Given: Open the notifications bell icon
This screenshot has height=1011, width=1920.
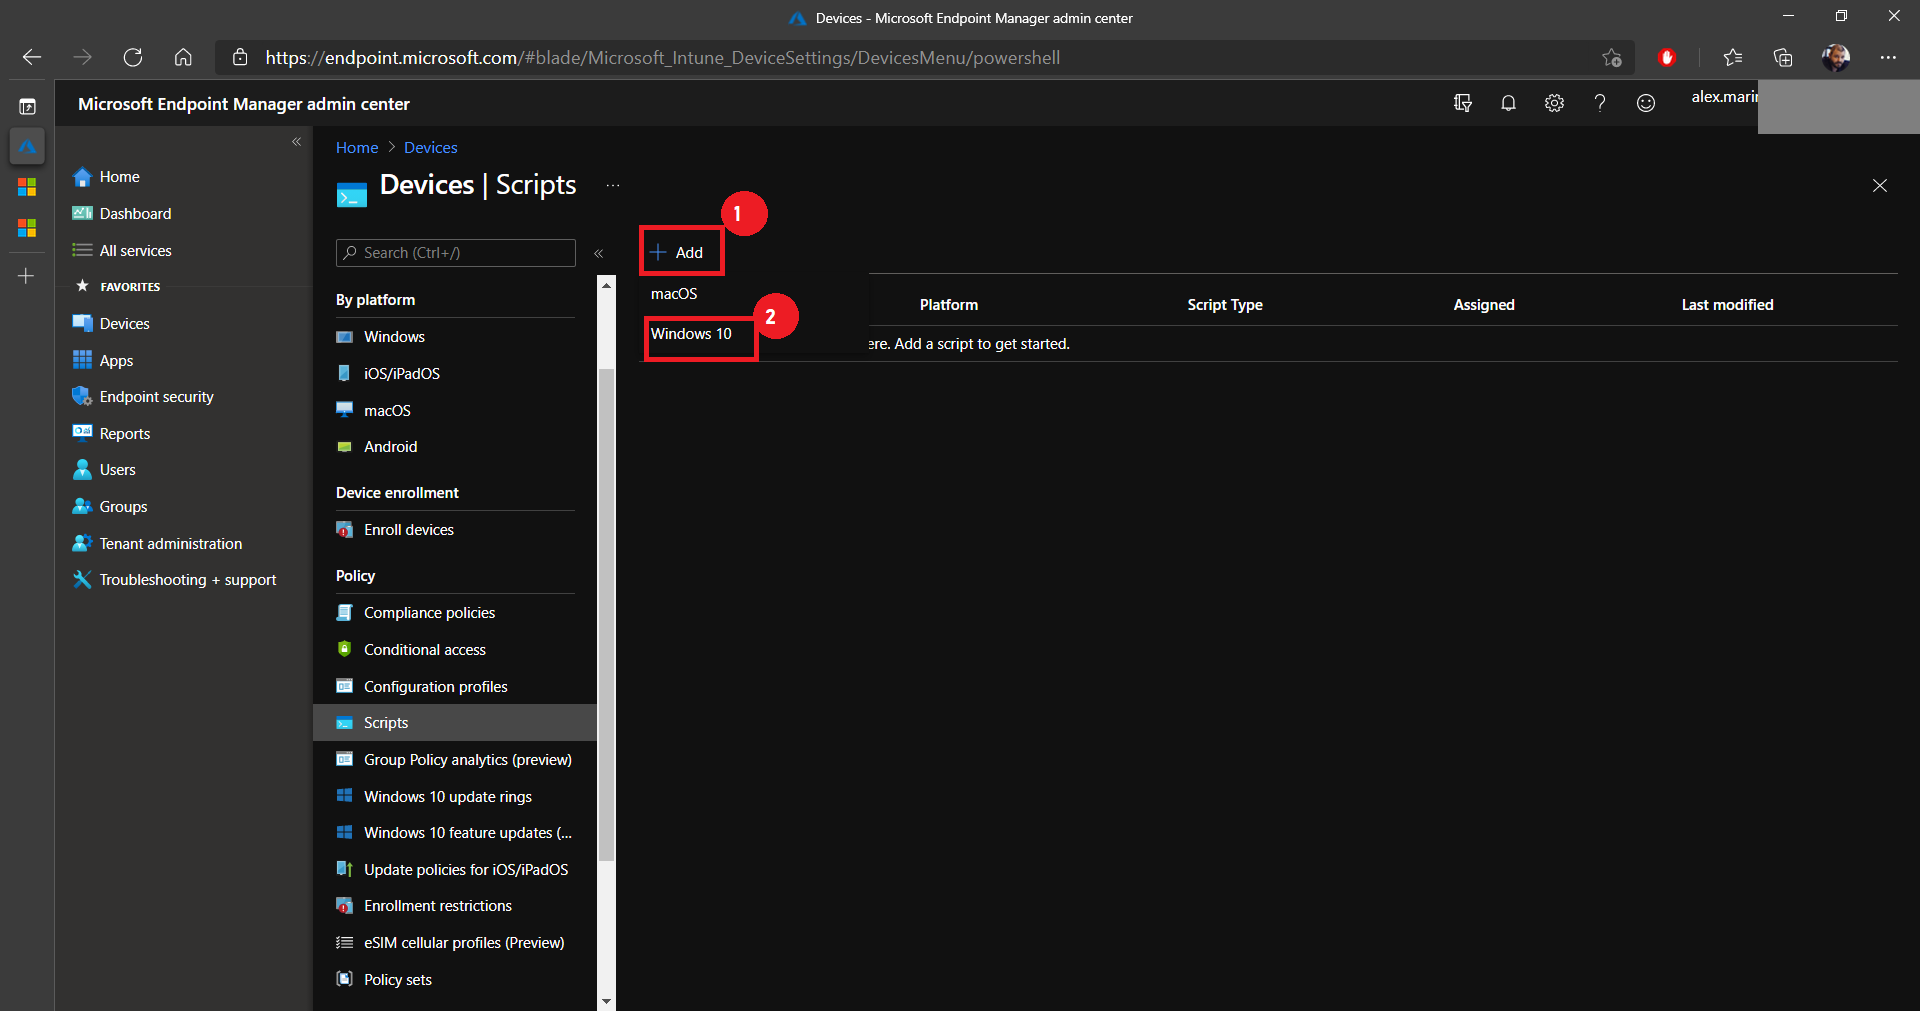Looking at the screenshot, I should coord(1508,103).
